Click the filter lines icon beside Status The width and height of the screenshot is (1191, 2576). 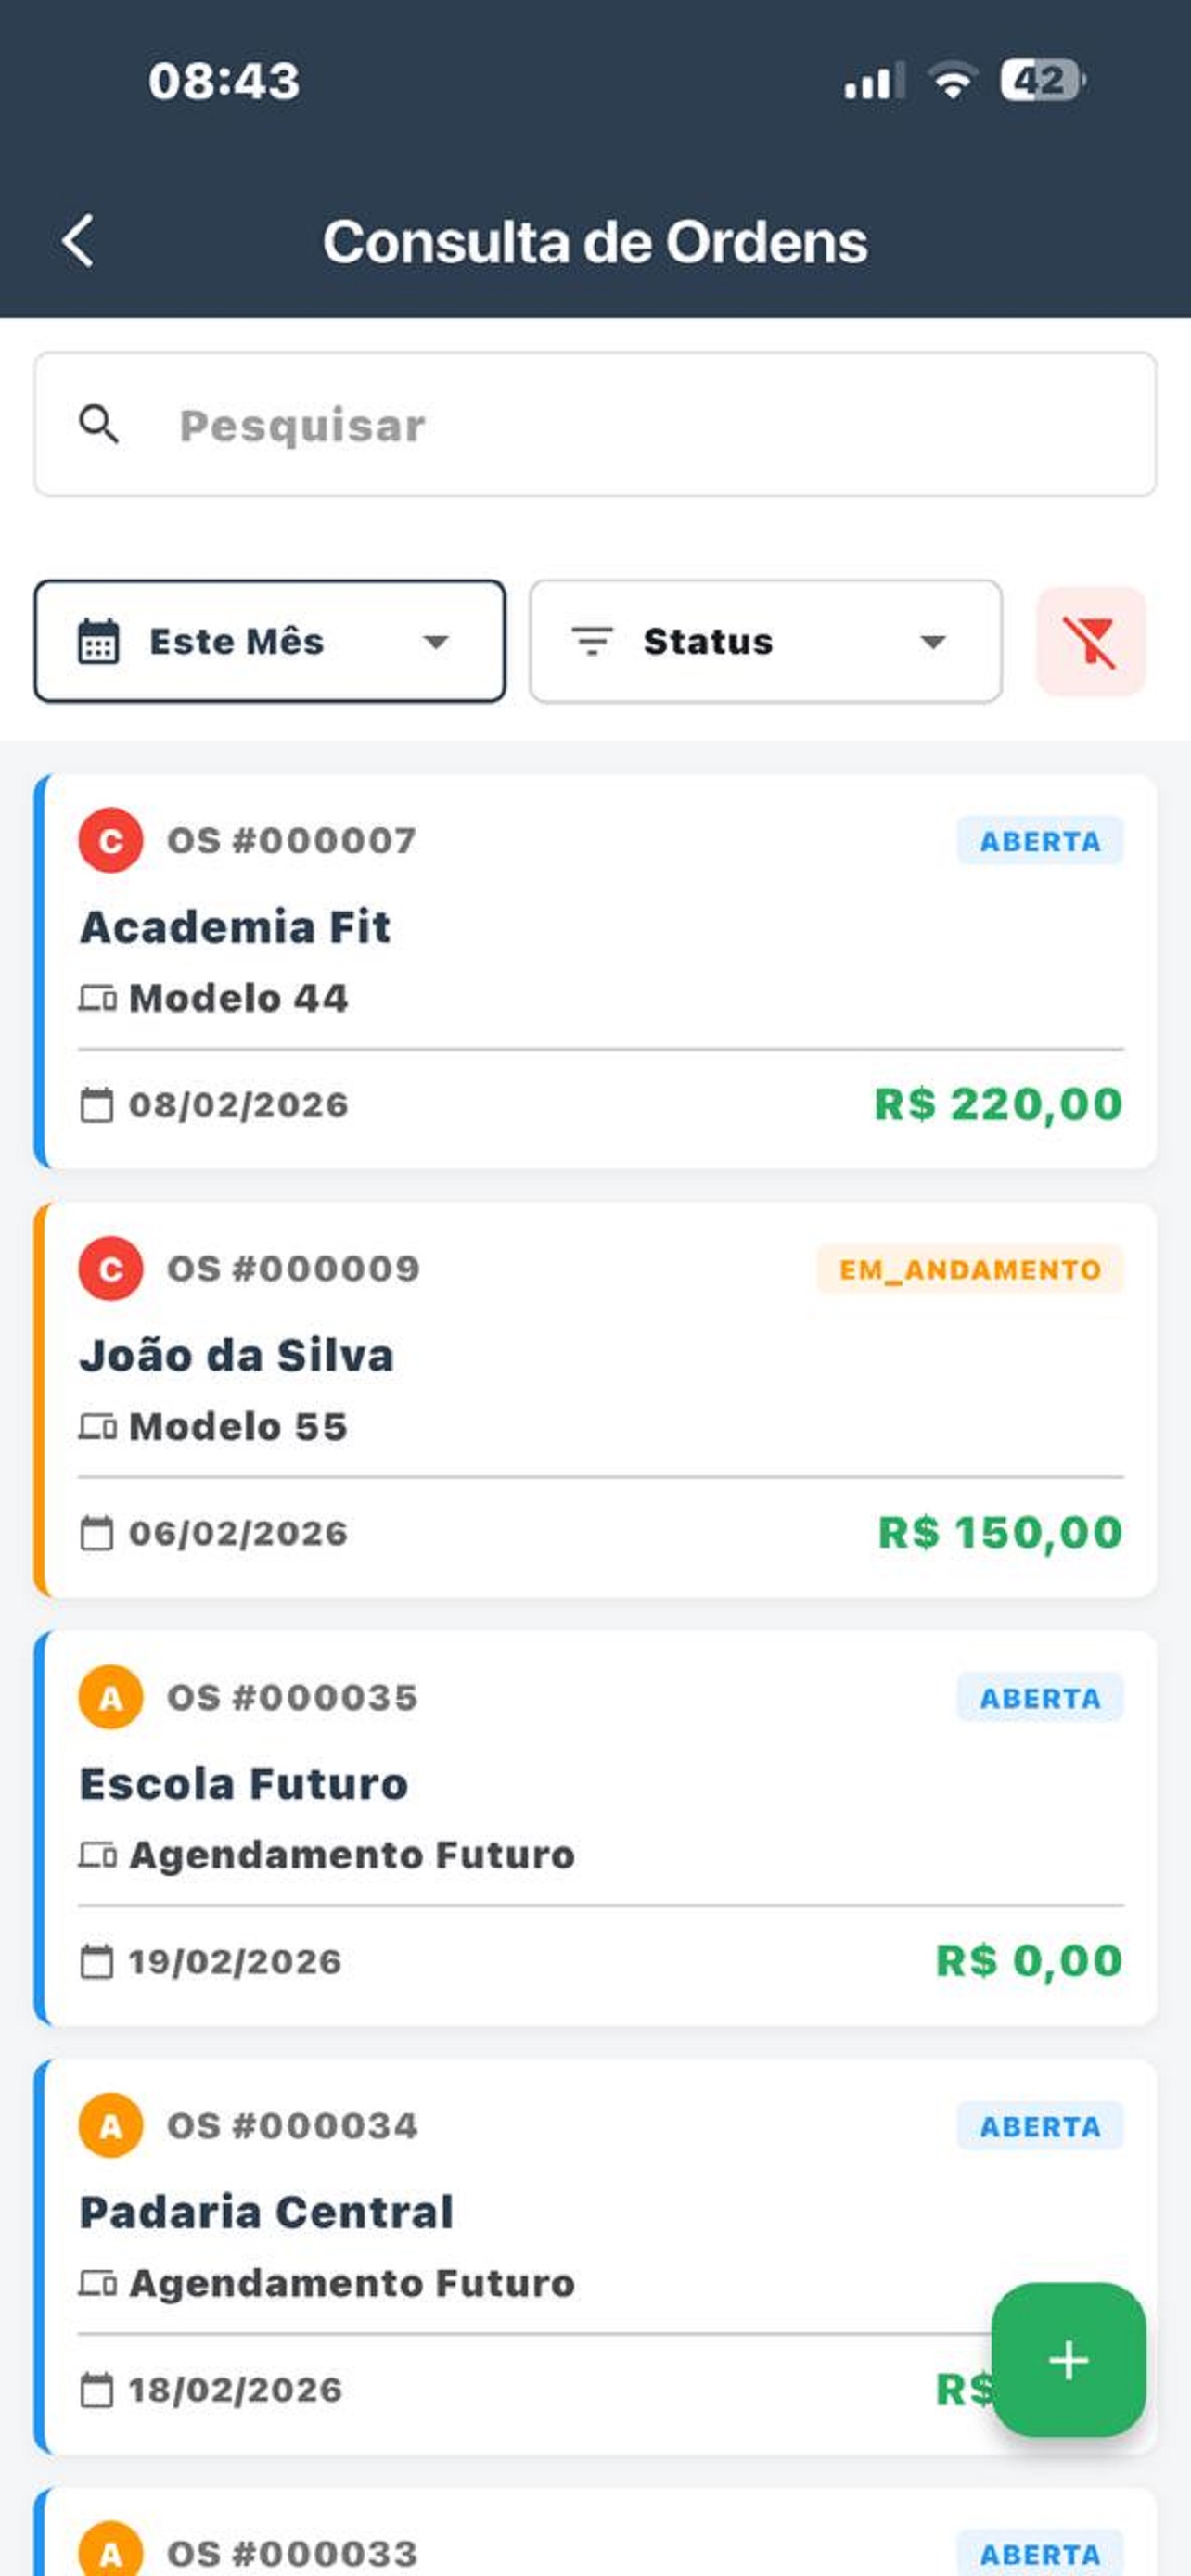[x=592, y=641]
